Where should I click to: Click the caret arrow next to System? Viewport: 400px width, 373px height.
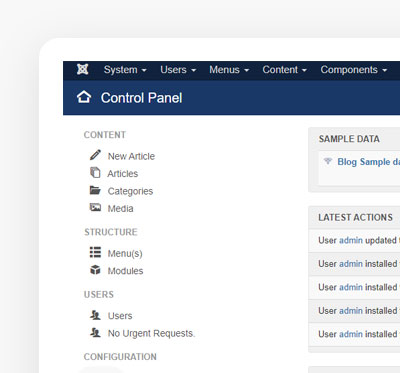(x=144, y=71)
